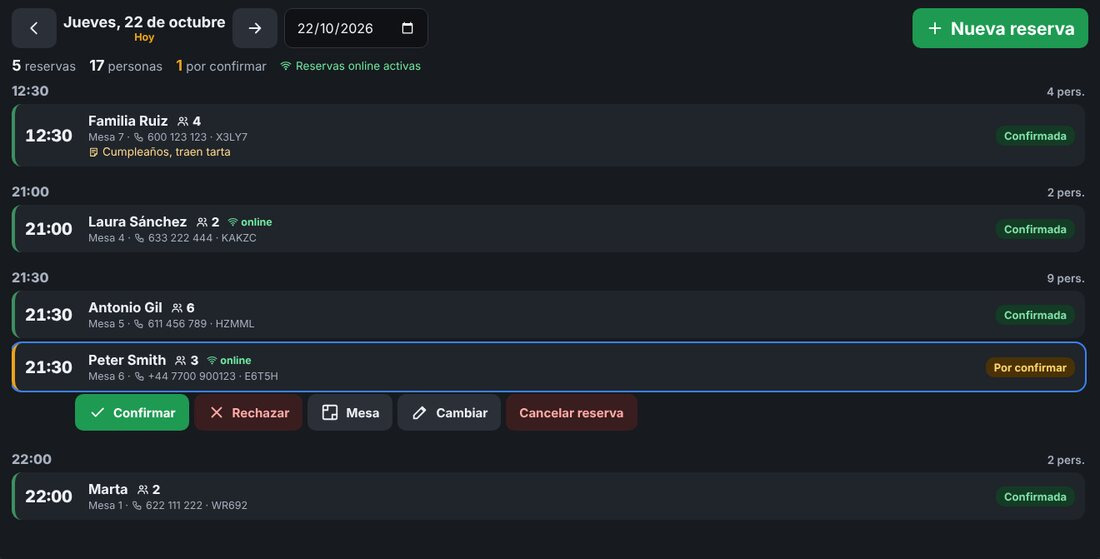1100x559 pixels.
Task: Edit the reservation with Cambiar
Action: (449, 412)
